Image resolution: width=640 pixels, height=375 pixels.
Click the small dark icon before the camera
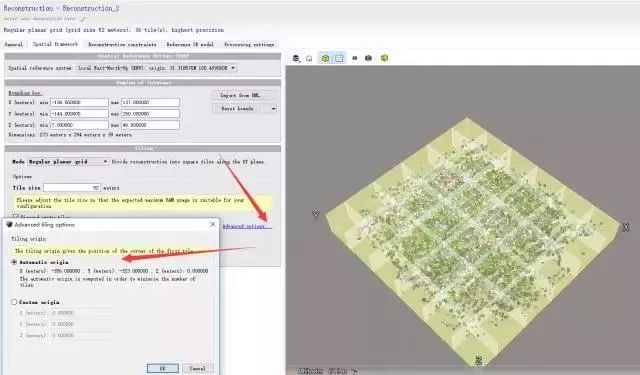click(355, 58)
